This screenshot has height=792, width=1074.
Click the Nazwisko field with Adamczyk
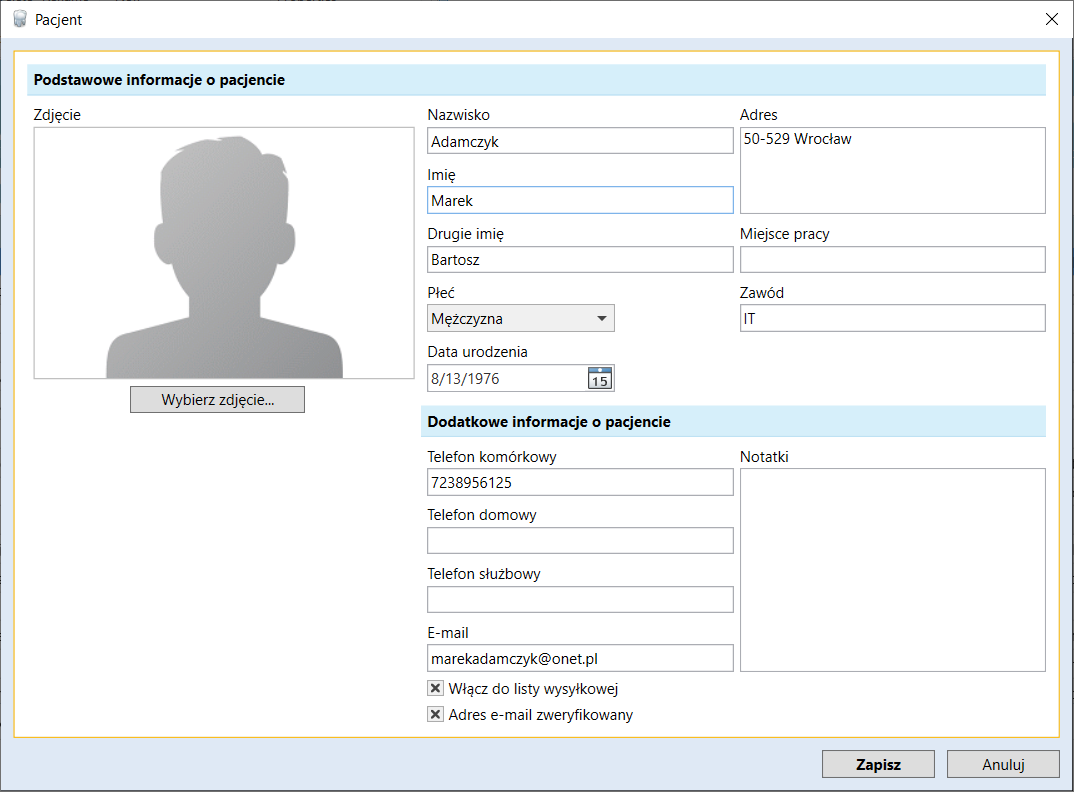(580, 141)
